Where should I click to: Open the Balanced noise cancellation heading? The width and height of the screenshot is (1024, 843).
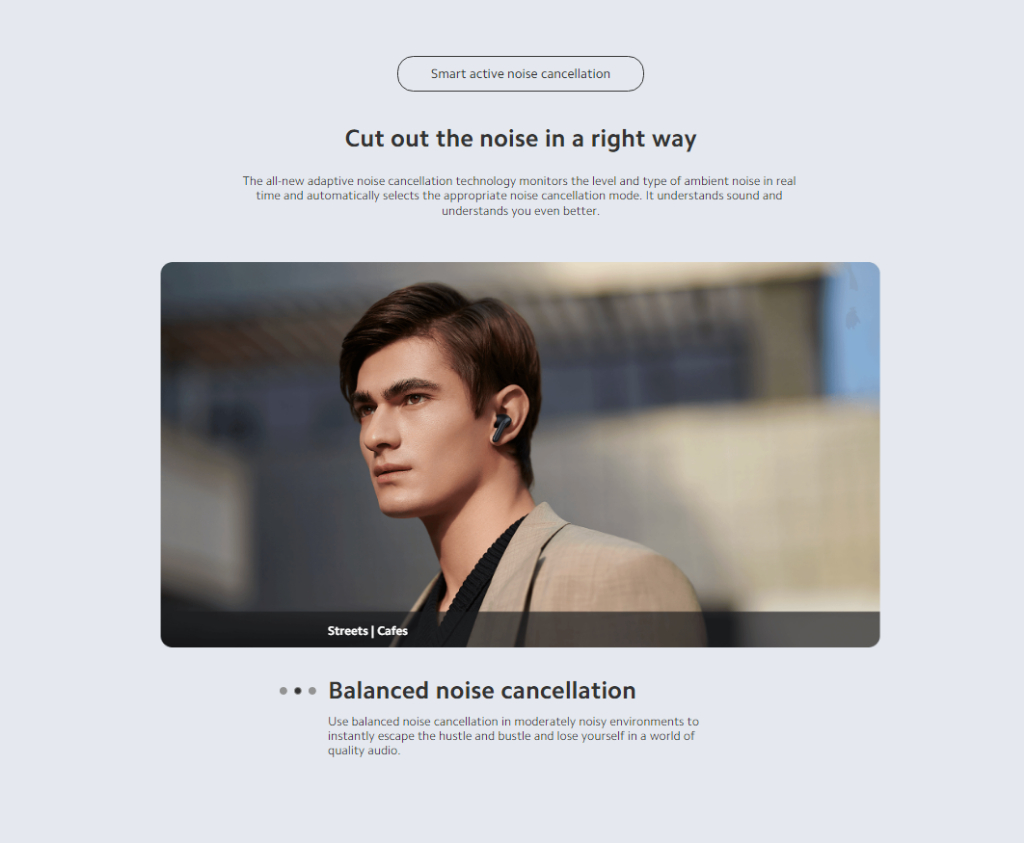pos(482,691)
